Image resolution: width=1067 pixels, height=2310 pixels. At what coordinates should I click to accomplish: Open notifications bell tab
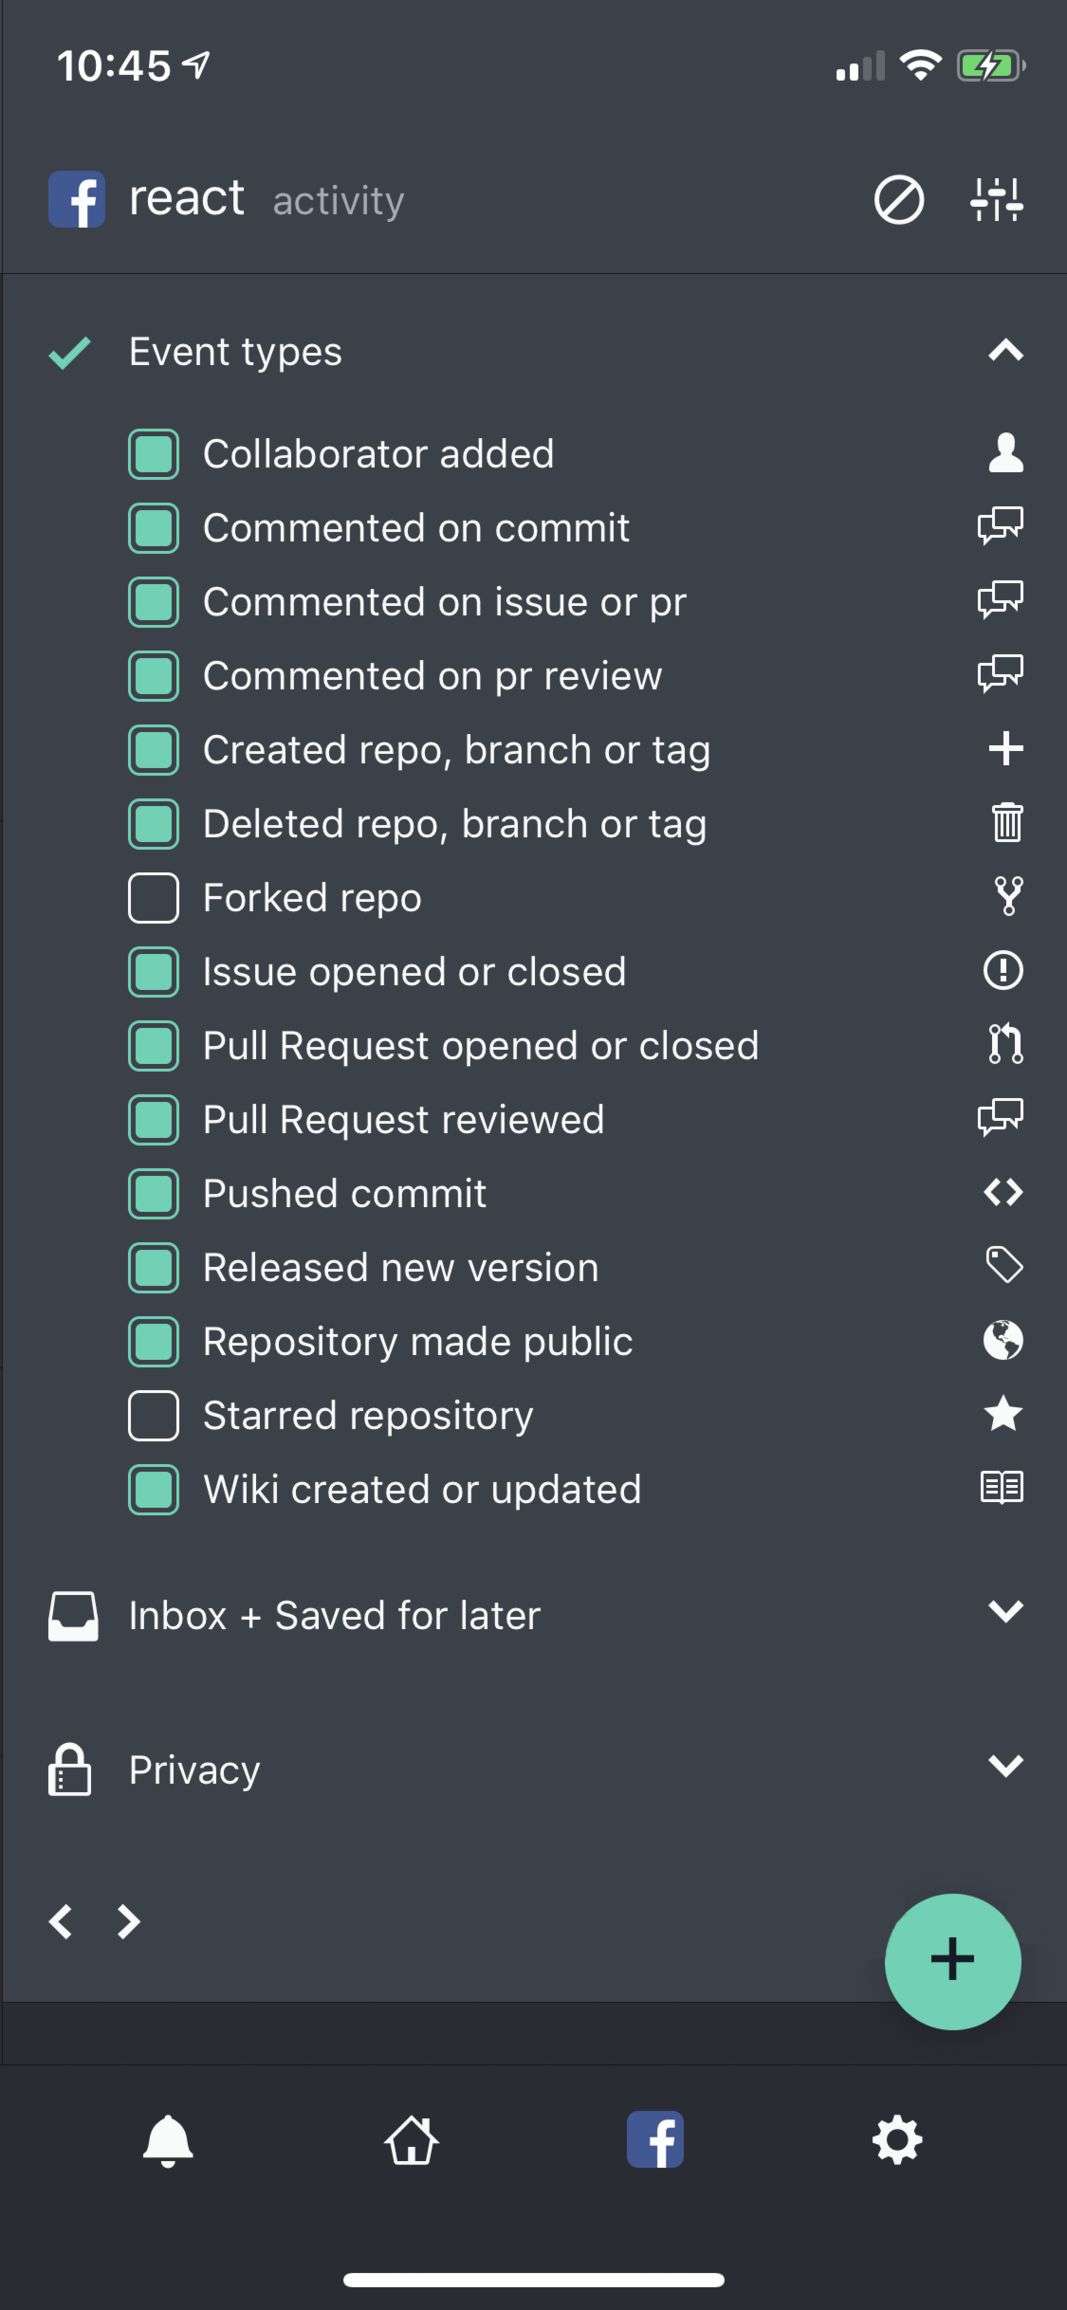click(x=168, y=2140)
